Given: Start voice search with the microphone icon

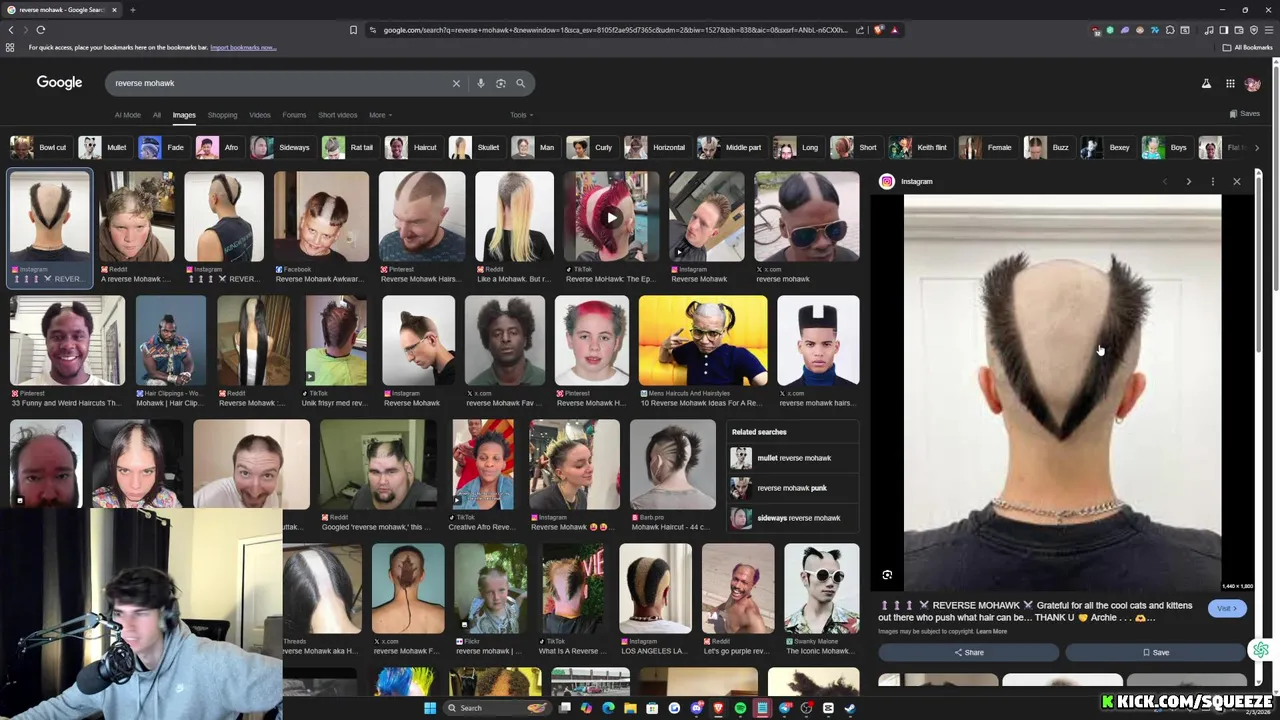Looking at the screenshot, I should pyautogui.click(x=481, y=83).
